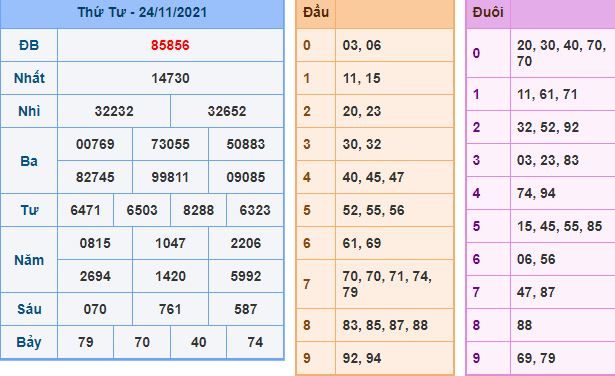Click the Đầu column header

point(316,12)
